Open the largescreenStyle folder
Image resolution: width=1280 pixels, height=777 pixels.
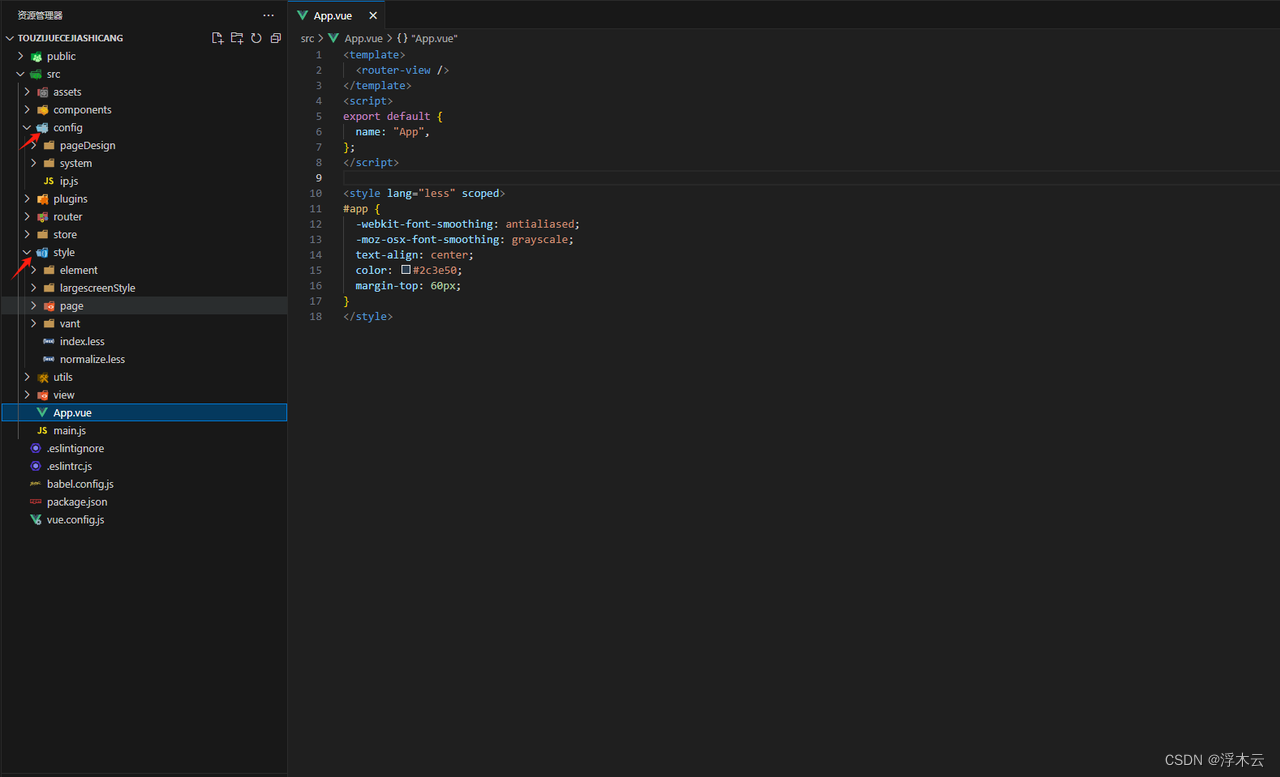coord(97,288)
